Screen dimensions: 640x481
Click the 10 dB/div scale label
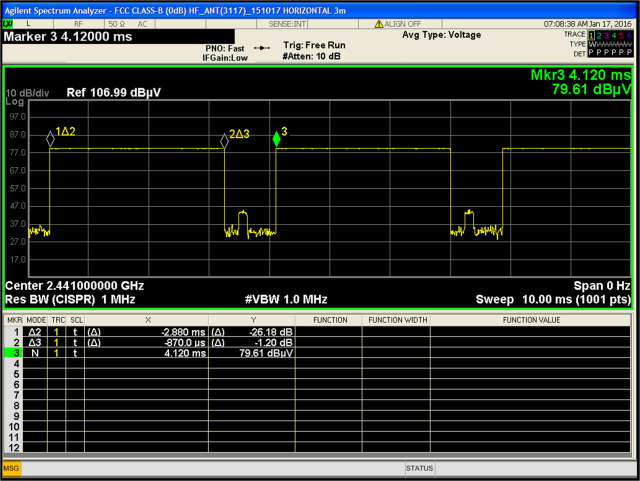[27, 93]
